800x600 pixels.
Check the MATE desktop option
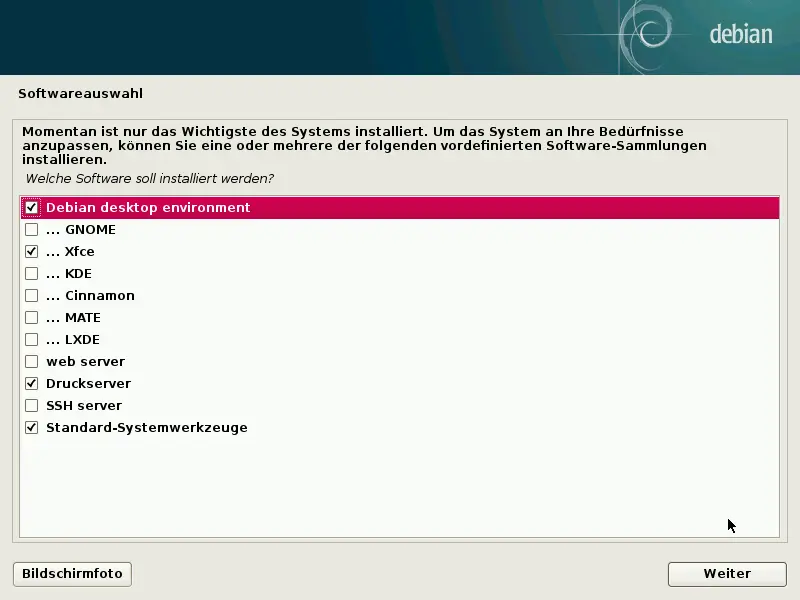[31, 317]
